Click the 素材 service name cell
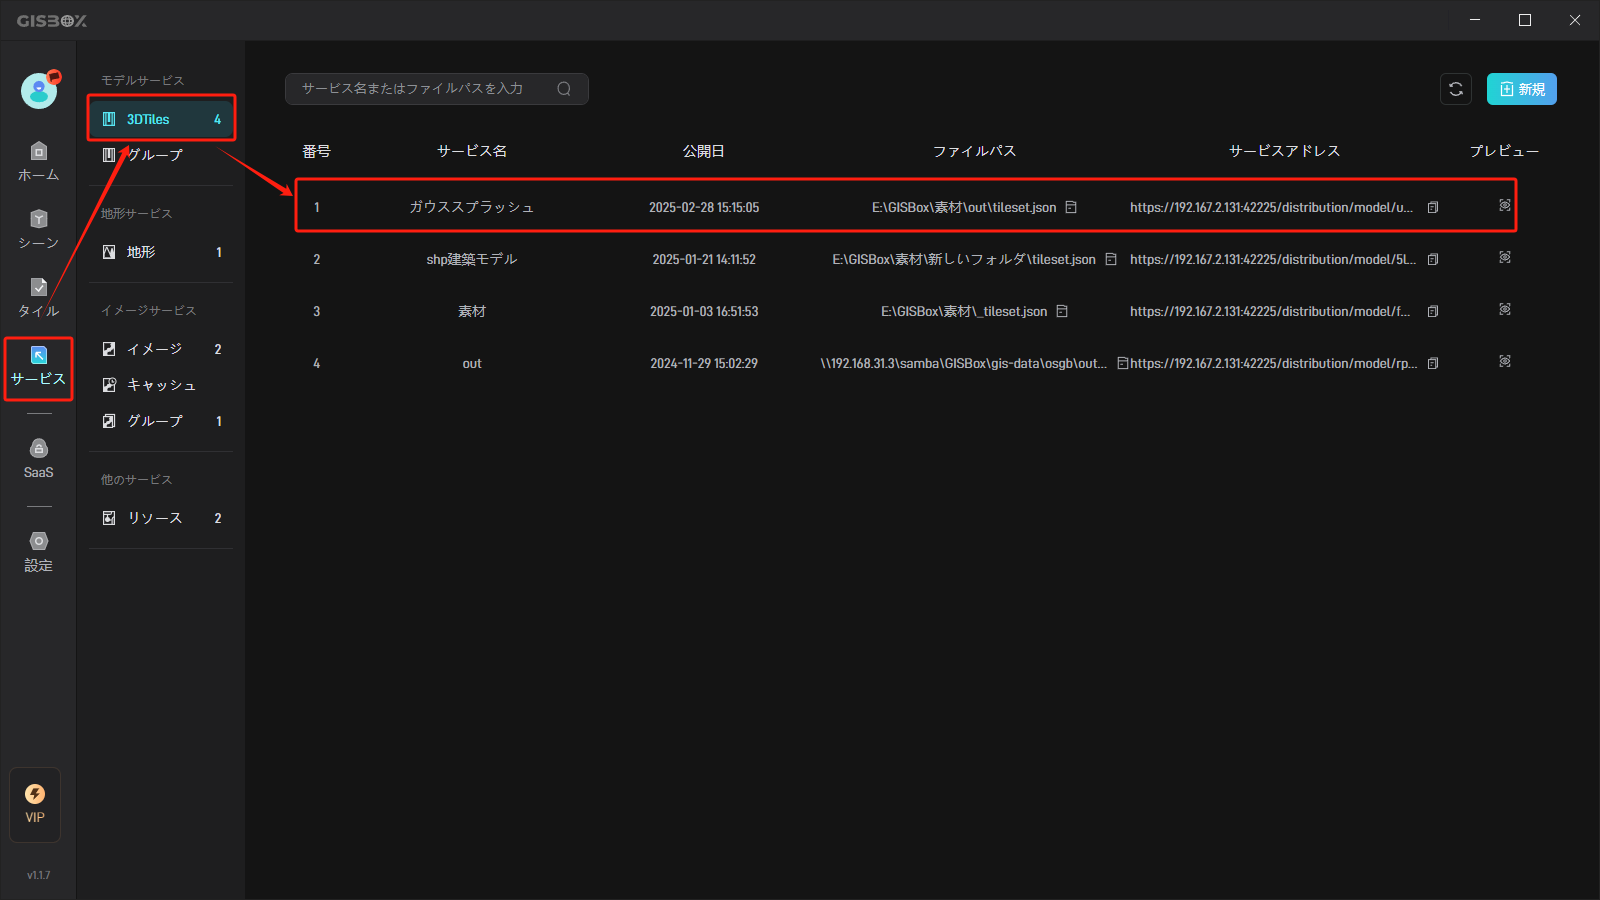This screenshot has width=1600, height=900. [472, 311]
